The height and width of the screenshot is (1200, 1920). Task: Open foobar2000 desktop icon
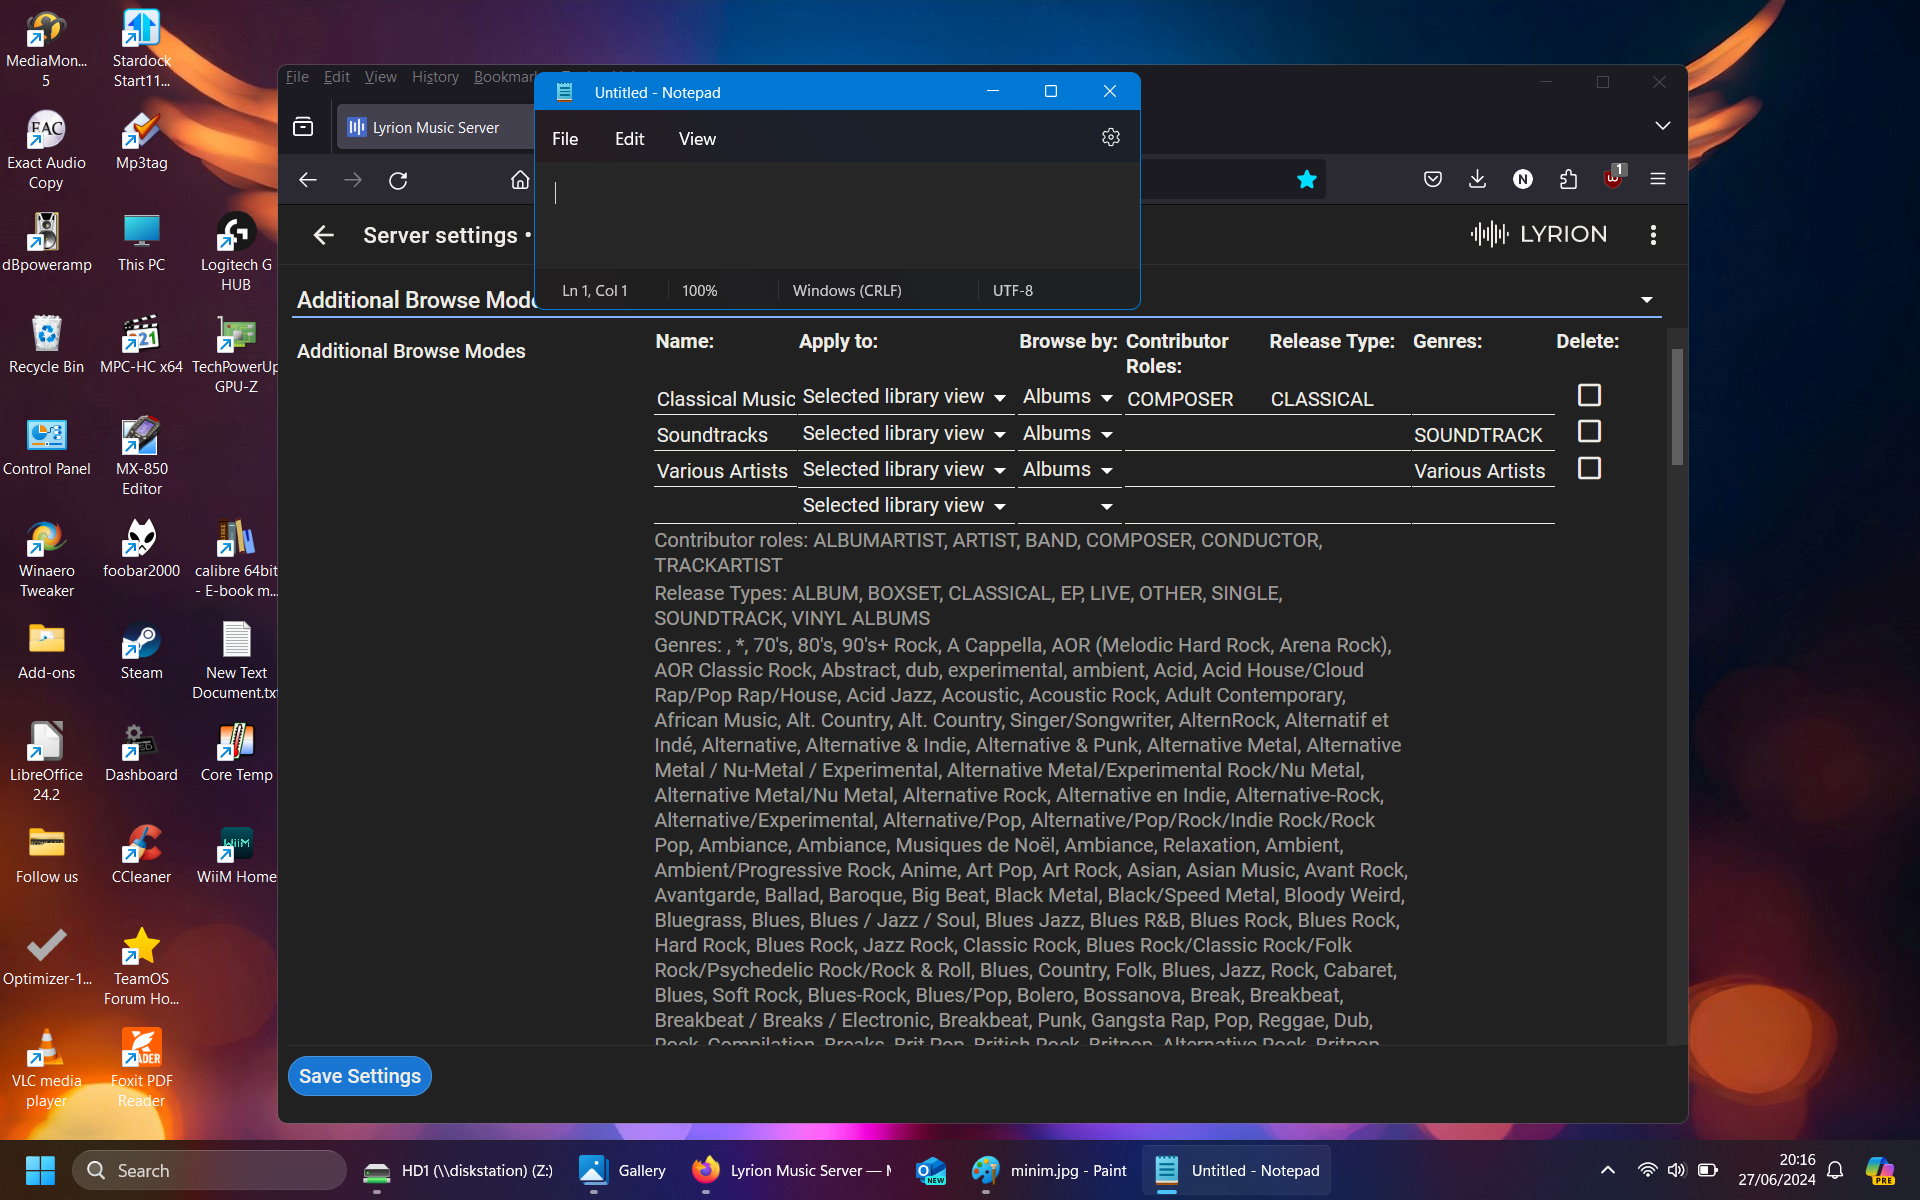click(141, 550)
